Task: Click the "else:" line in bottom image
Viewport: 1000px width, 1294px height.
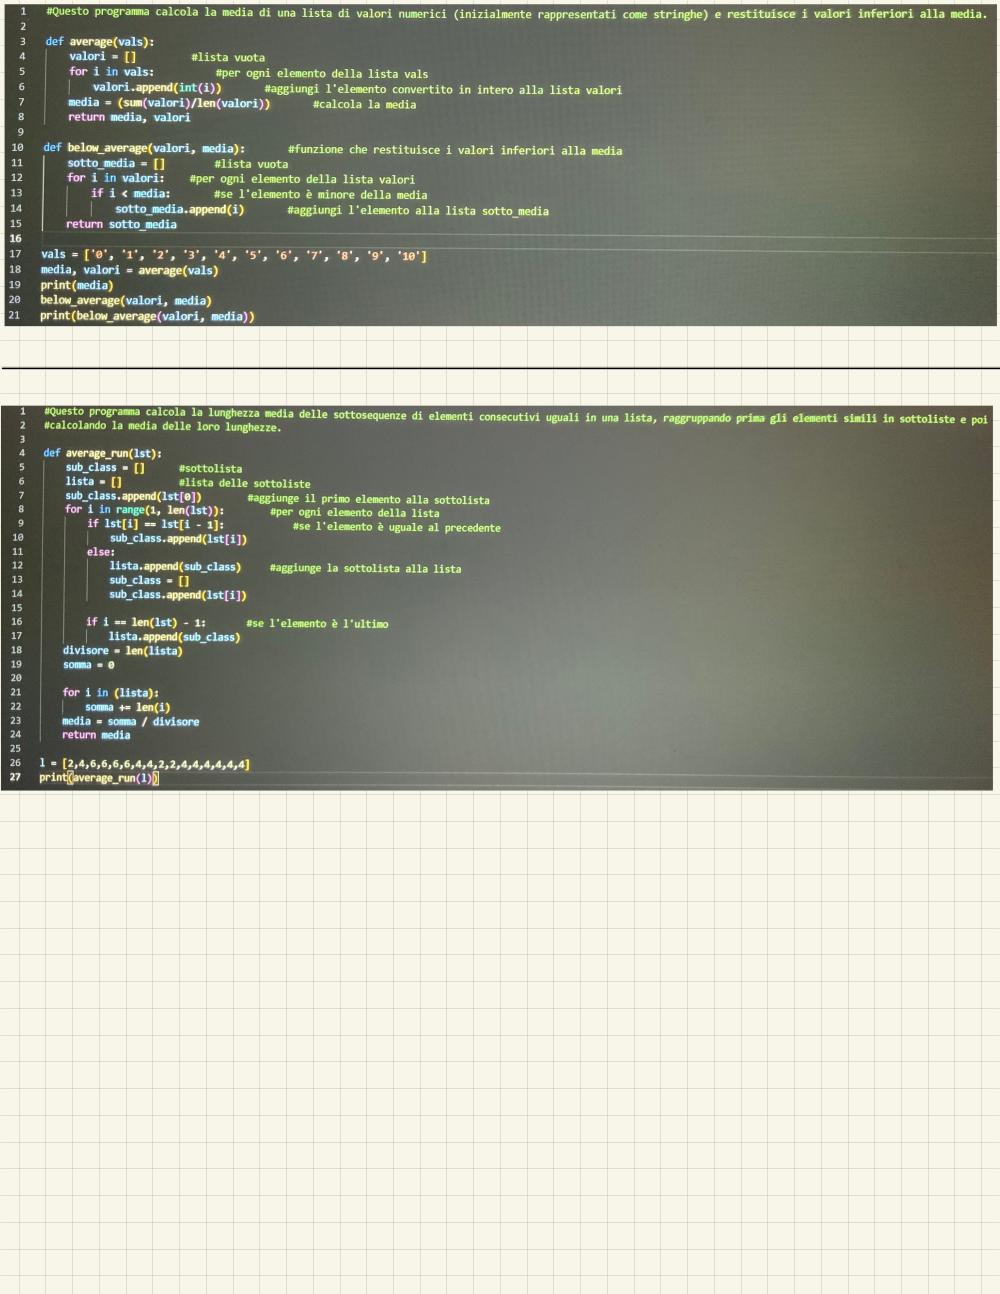Action: tap(100, 552)
